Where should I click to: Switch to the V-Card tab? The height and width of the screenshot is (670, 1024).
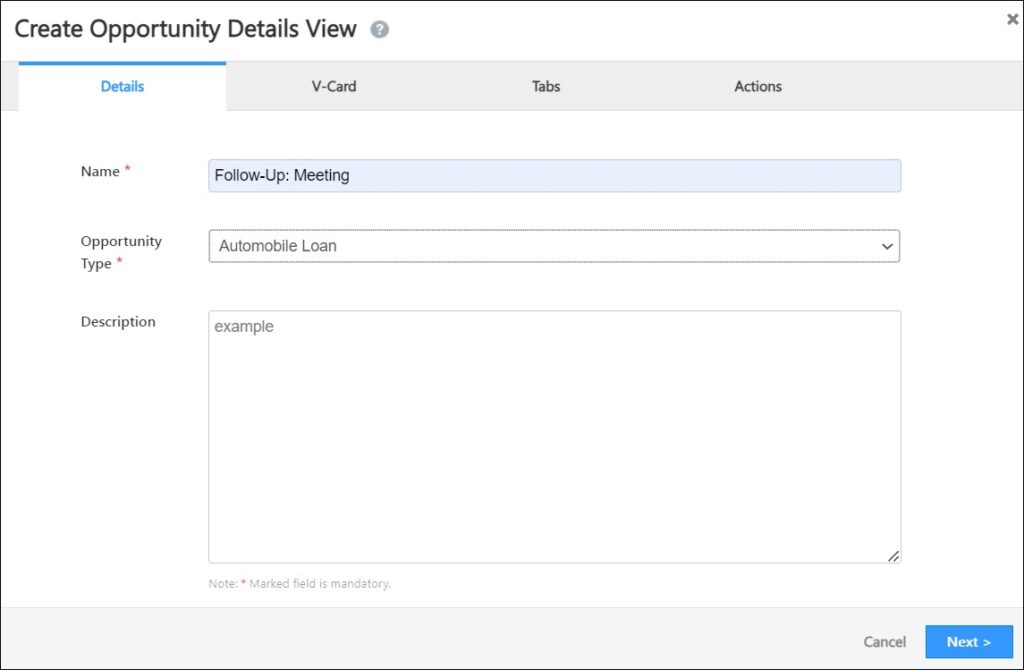point(333,87)
